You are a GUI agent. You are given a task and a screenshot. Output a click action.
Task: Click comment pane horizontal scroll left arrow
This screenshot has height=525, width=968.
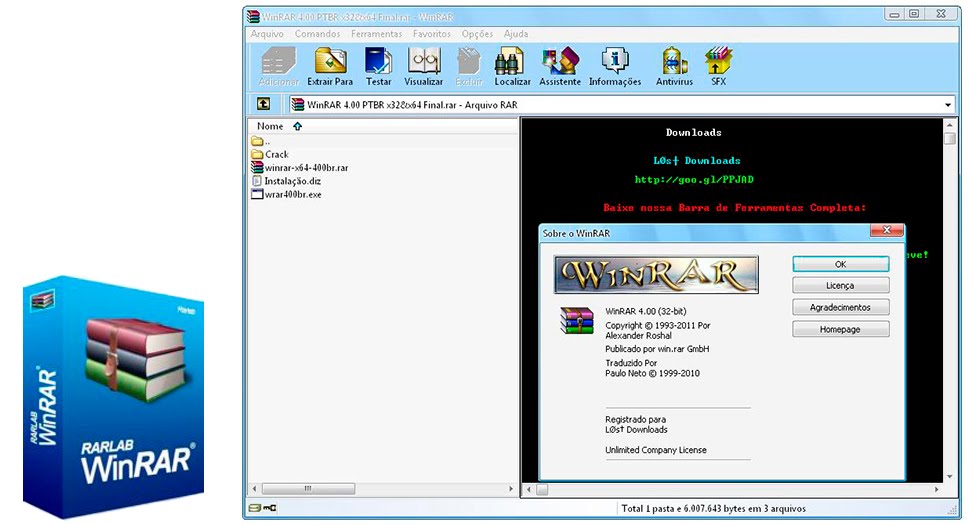click(x=528, y=489)
